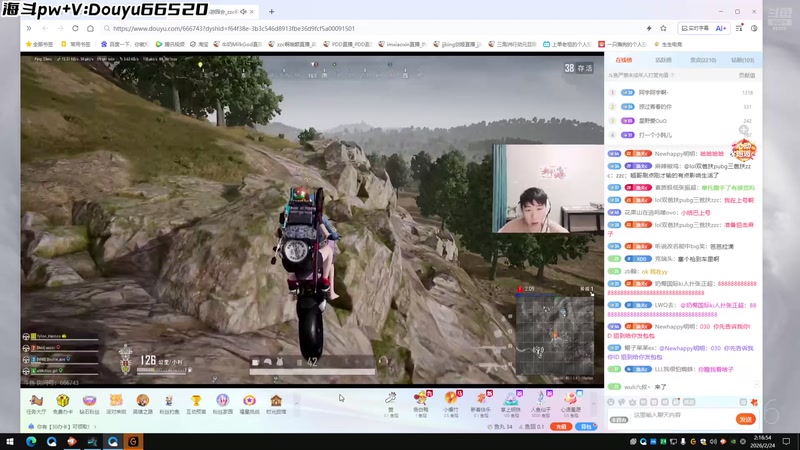
Task: Click the webcam overlay thumbnail in stream
Action: tap(548, 188)
